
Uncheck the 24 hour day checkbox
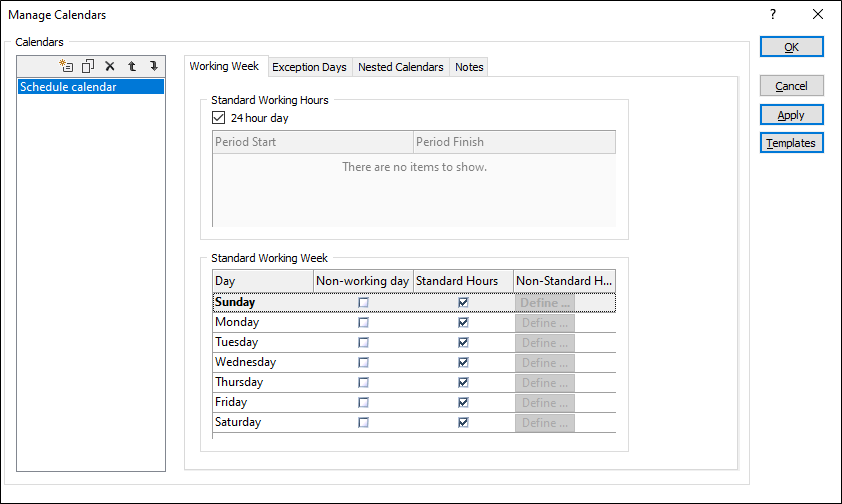tap(220, 118)
